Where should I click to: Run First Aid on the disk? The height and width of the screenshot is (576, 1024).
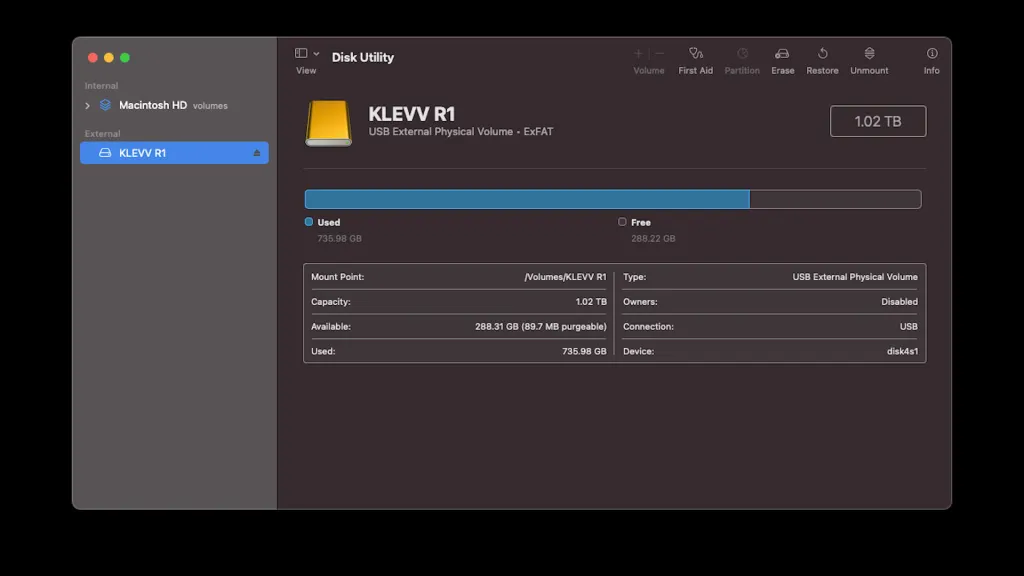pyautogui.click(x=696, y=61)
